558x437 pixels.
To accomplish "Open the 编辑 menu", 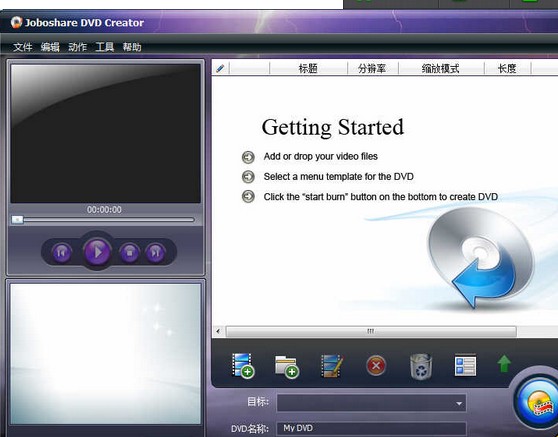I will click(x=50, y=47).
